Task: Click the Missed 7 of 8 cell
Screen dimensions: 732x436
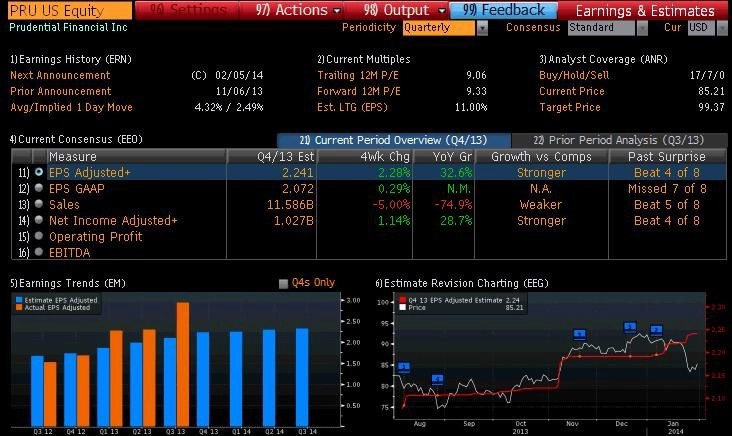Action: point(667,189)
